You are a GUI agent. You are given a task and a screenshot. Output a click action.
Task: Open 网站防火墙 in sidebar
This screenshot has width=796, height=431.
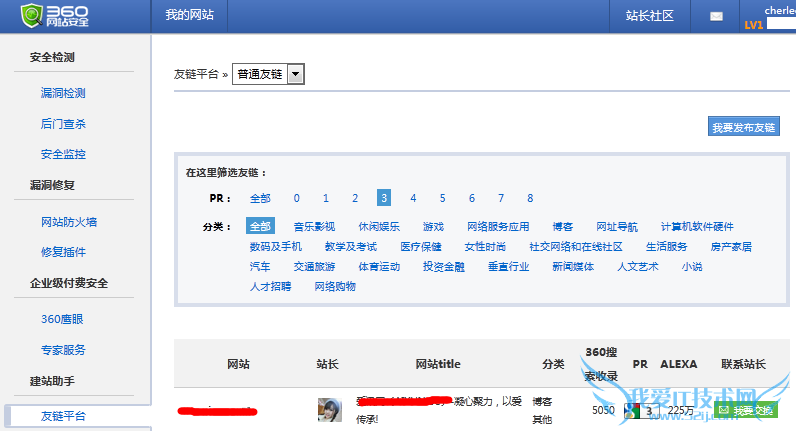[69, 222]
